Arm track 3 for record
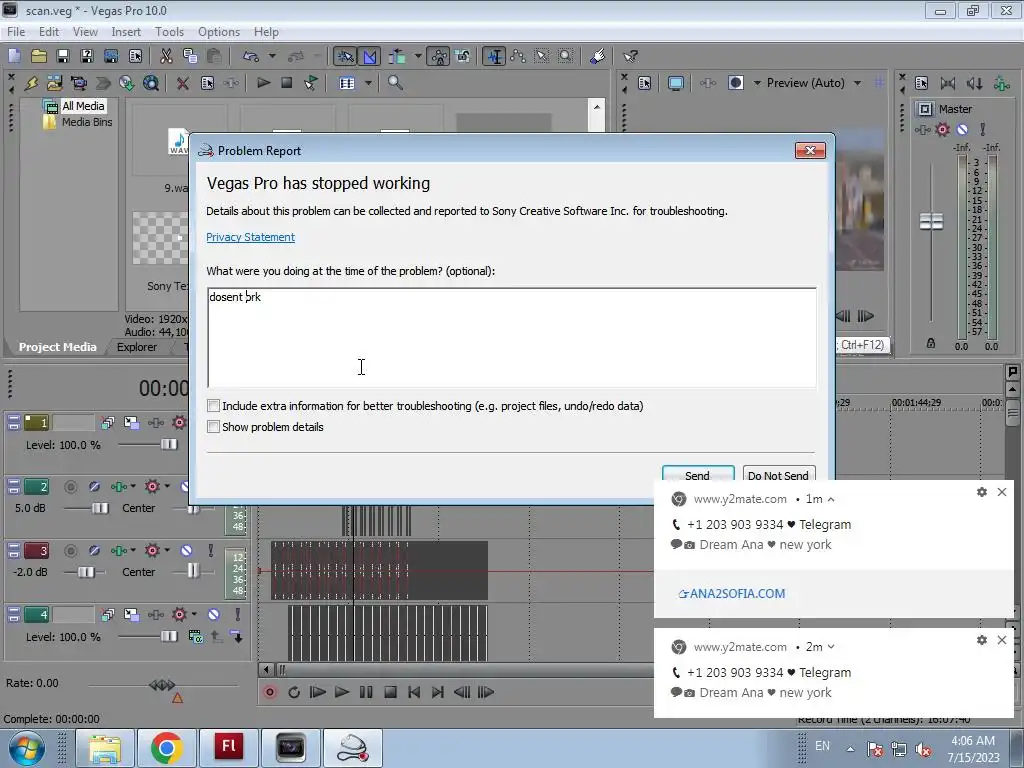The image size is (1024, 768). tap(71, 551)
